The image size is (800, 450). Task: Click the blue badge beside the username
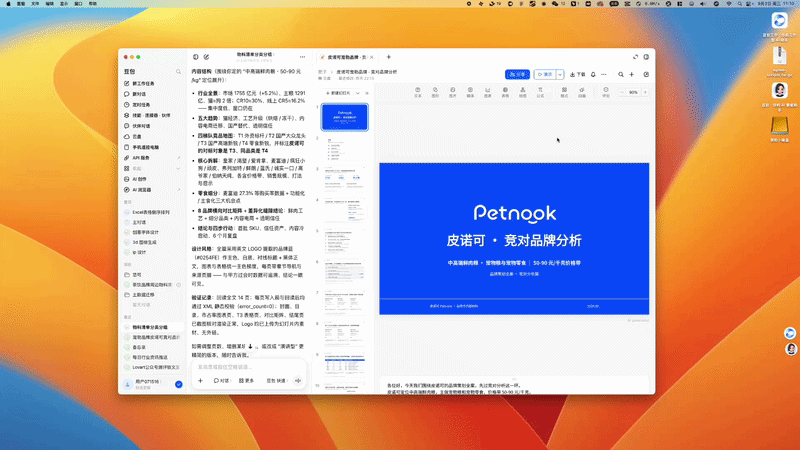click(x=179, y=384)
